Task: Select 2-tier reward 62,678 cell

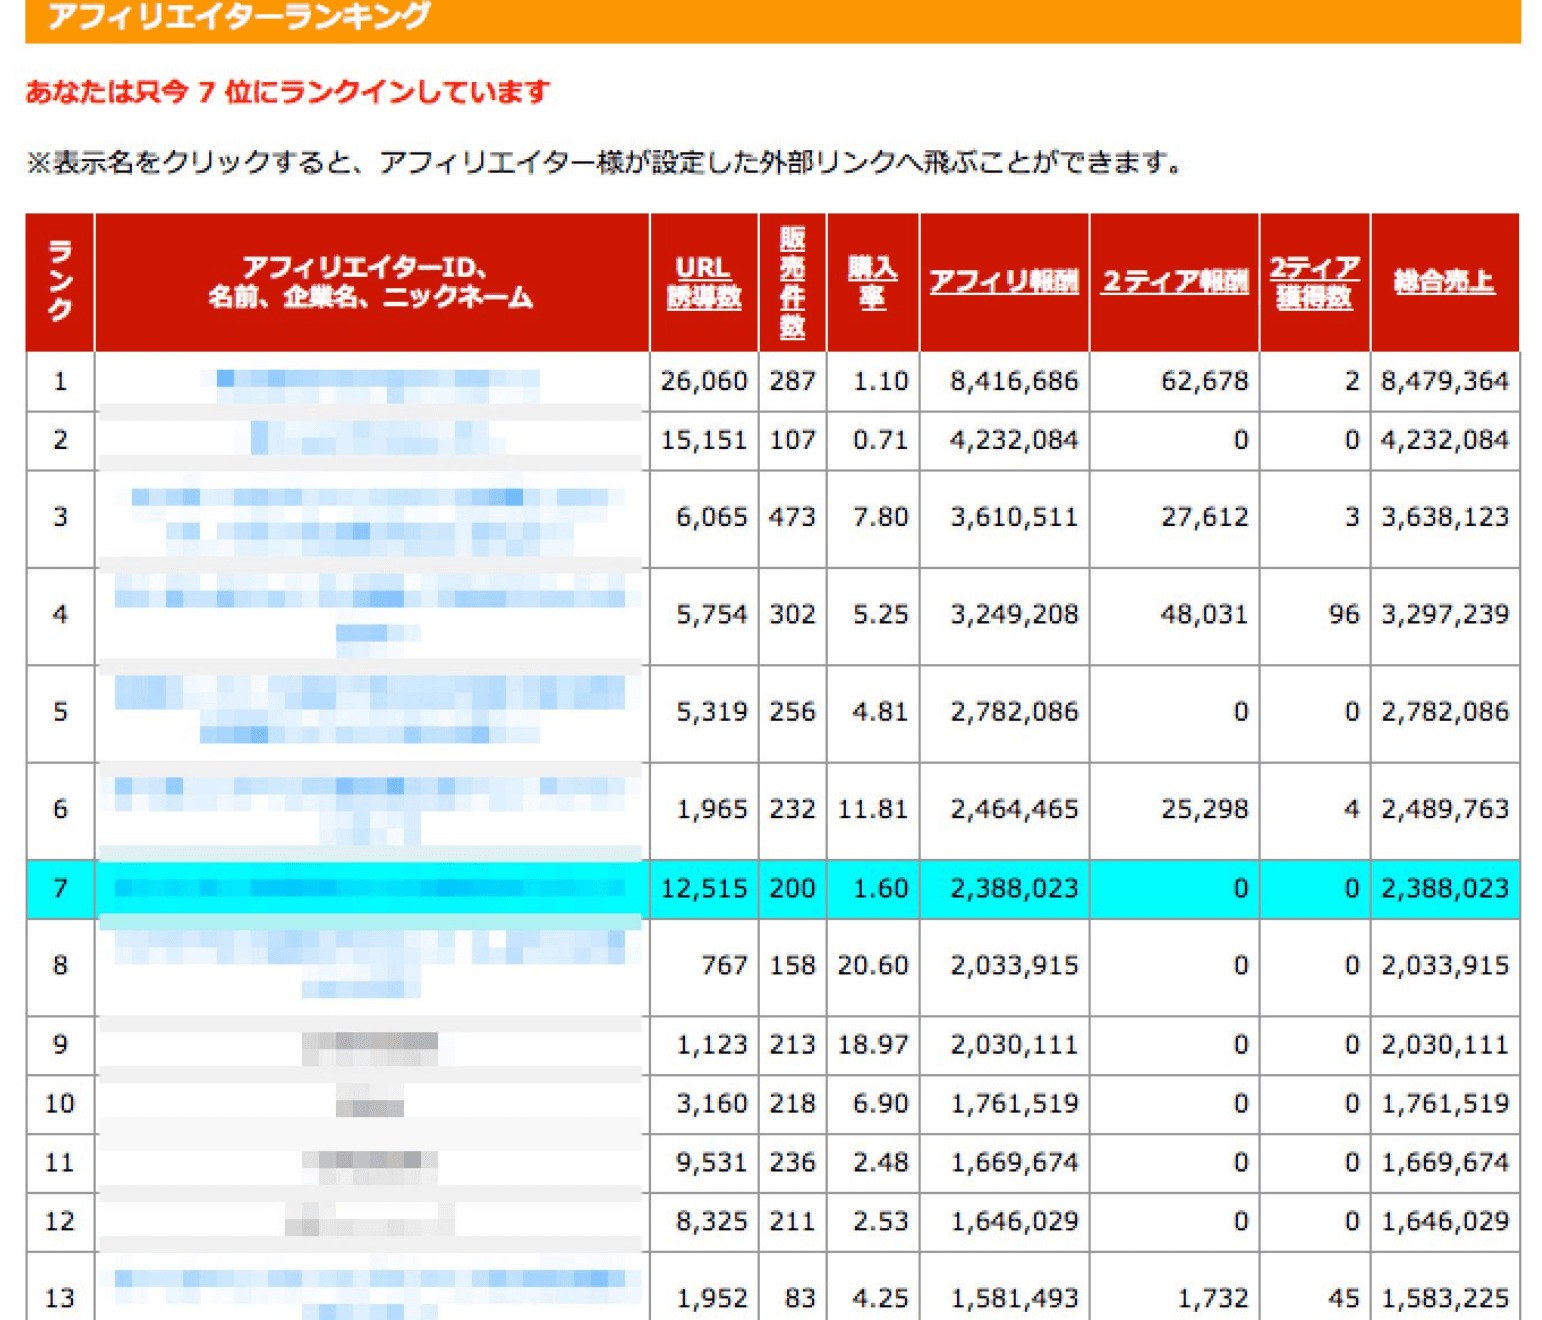Action: pos(1175,381)
